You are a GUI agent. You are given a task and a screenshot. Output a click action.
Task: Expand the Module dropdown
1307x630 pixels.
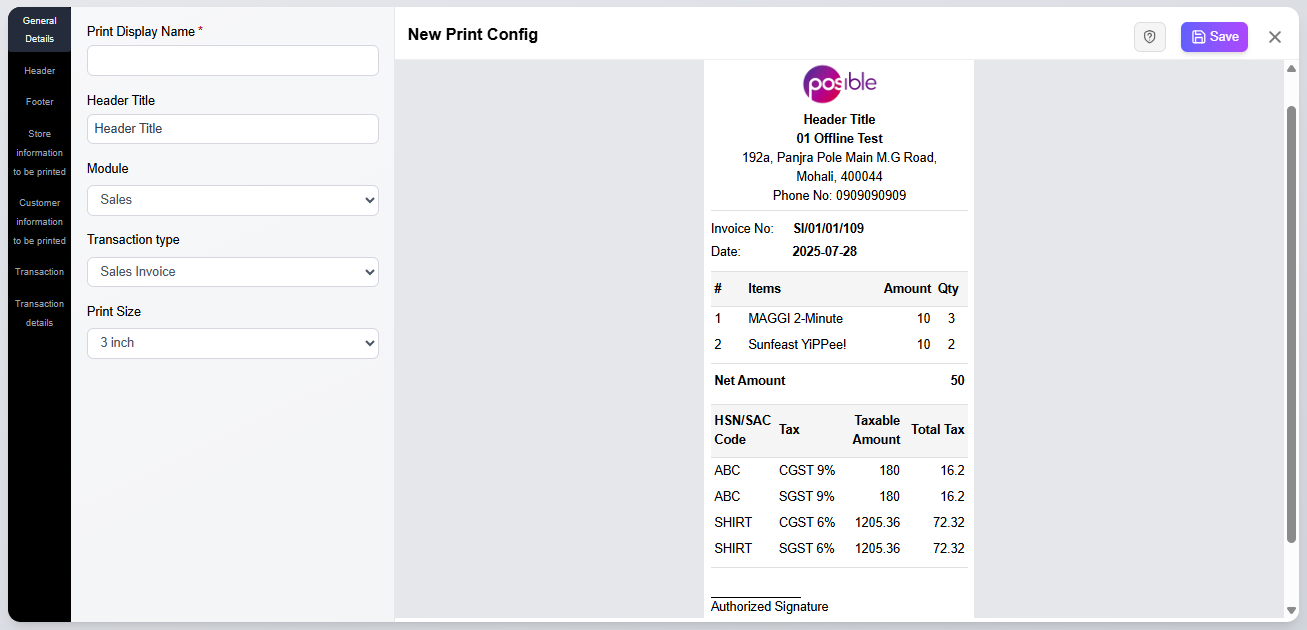(x=232, y=200)
